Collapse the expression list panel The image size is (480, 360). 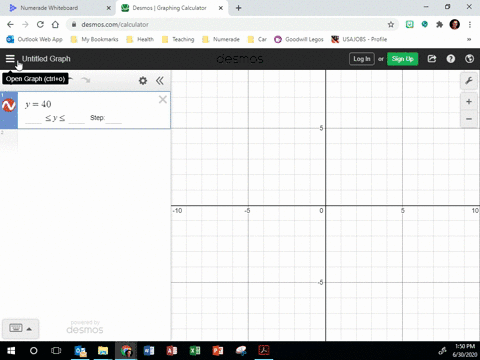click(x=160, y=80)
